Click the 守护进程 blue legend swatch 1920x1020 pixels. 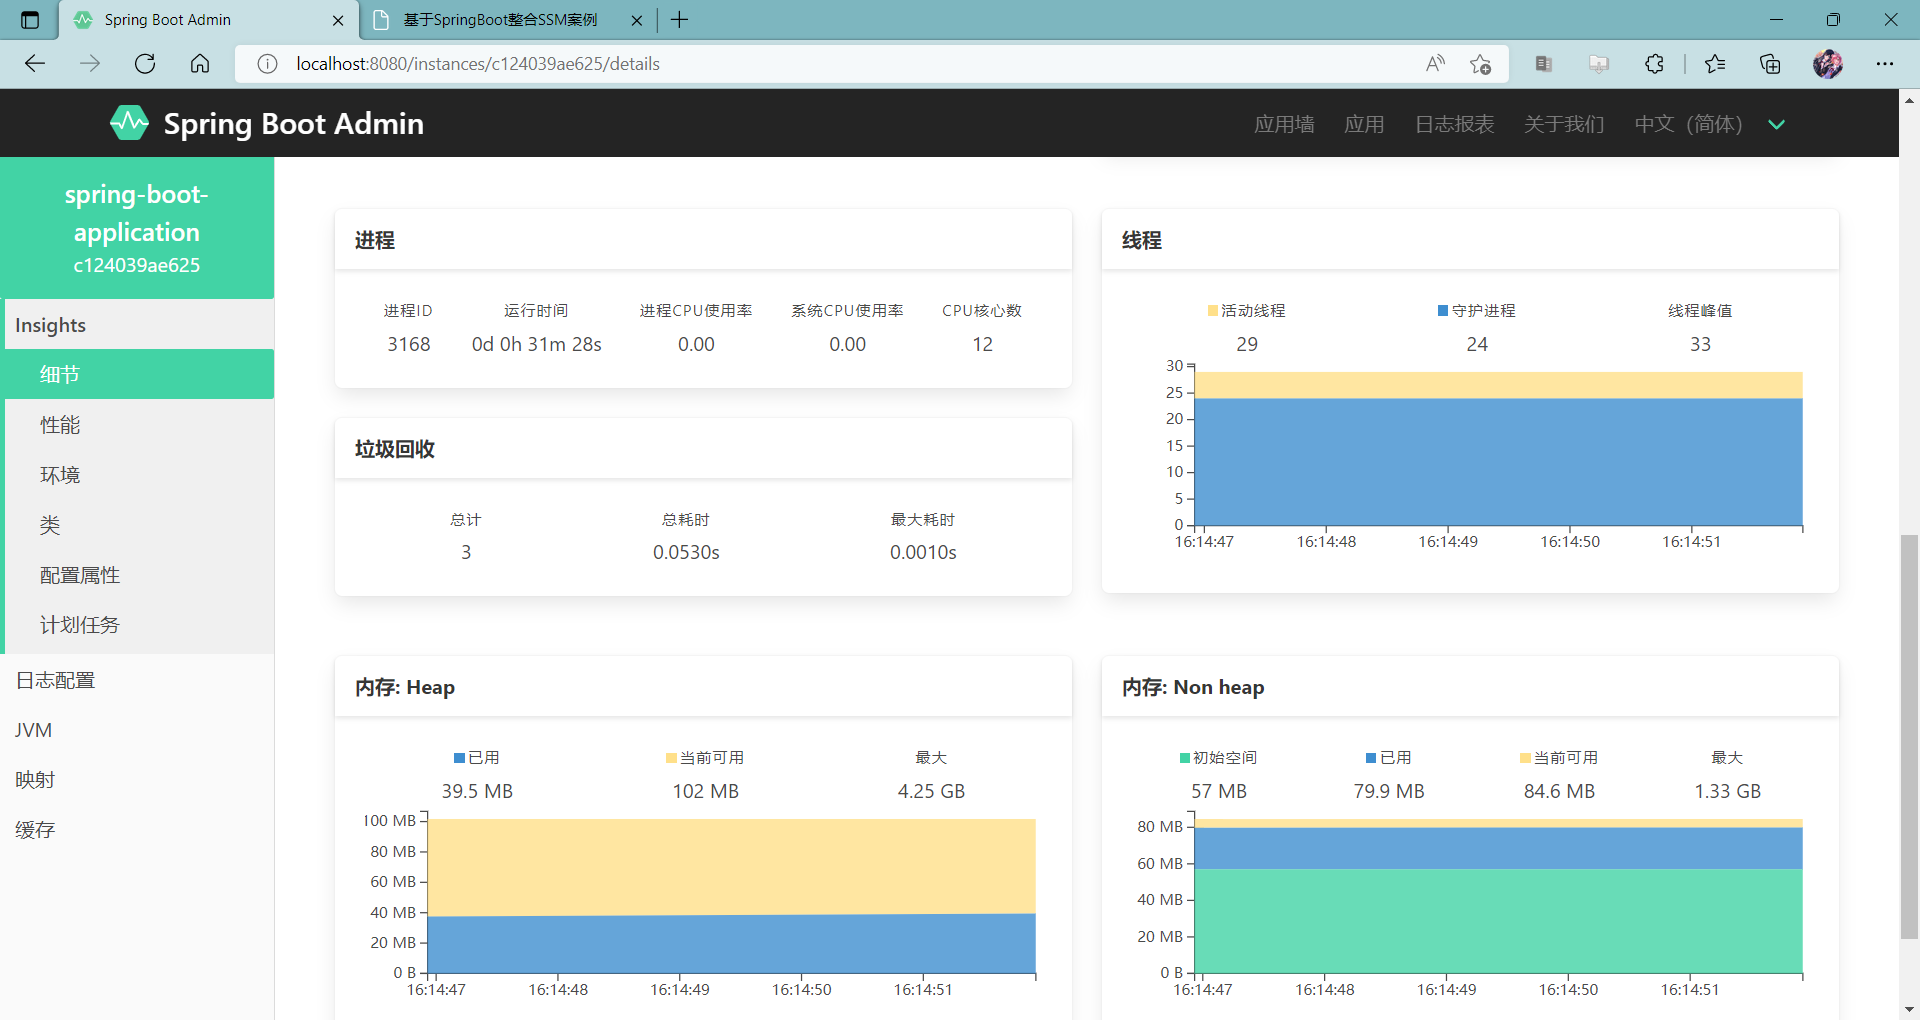[1443, 311]
